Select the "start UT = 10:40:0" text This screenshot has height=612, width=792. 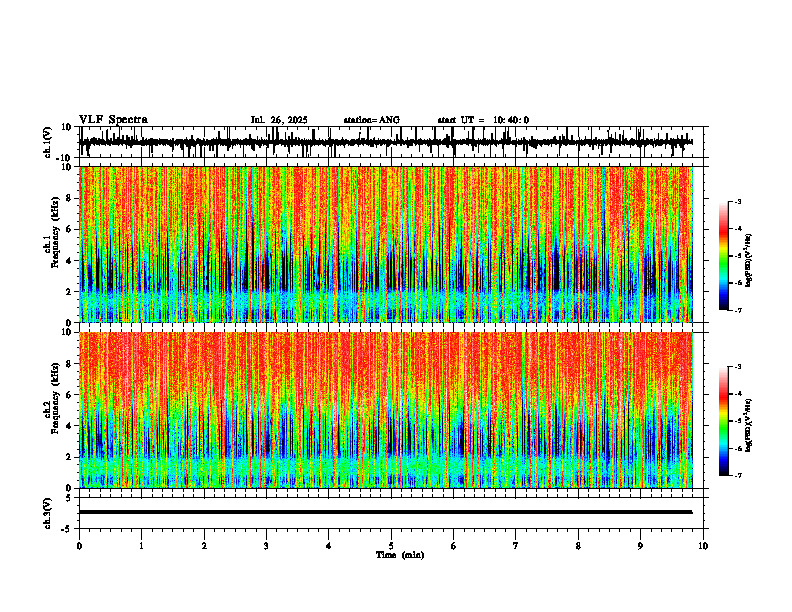(483, 120)
